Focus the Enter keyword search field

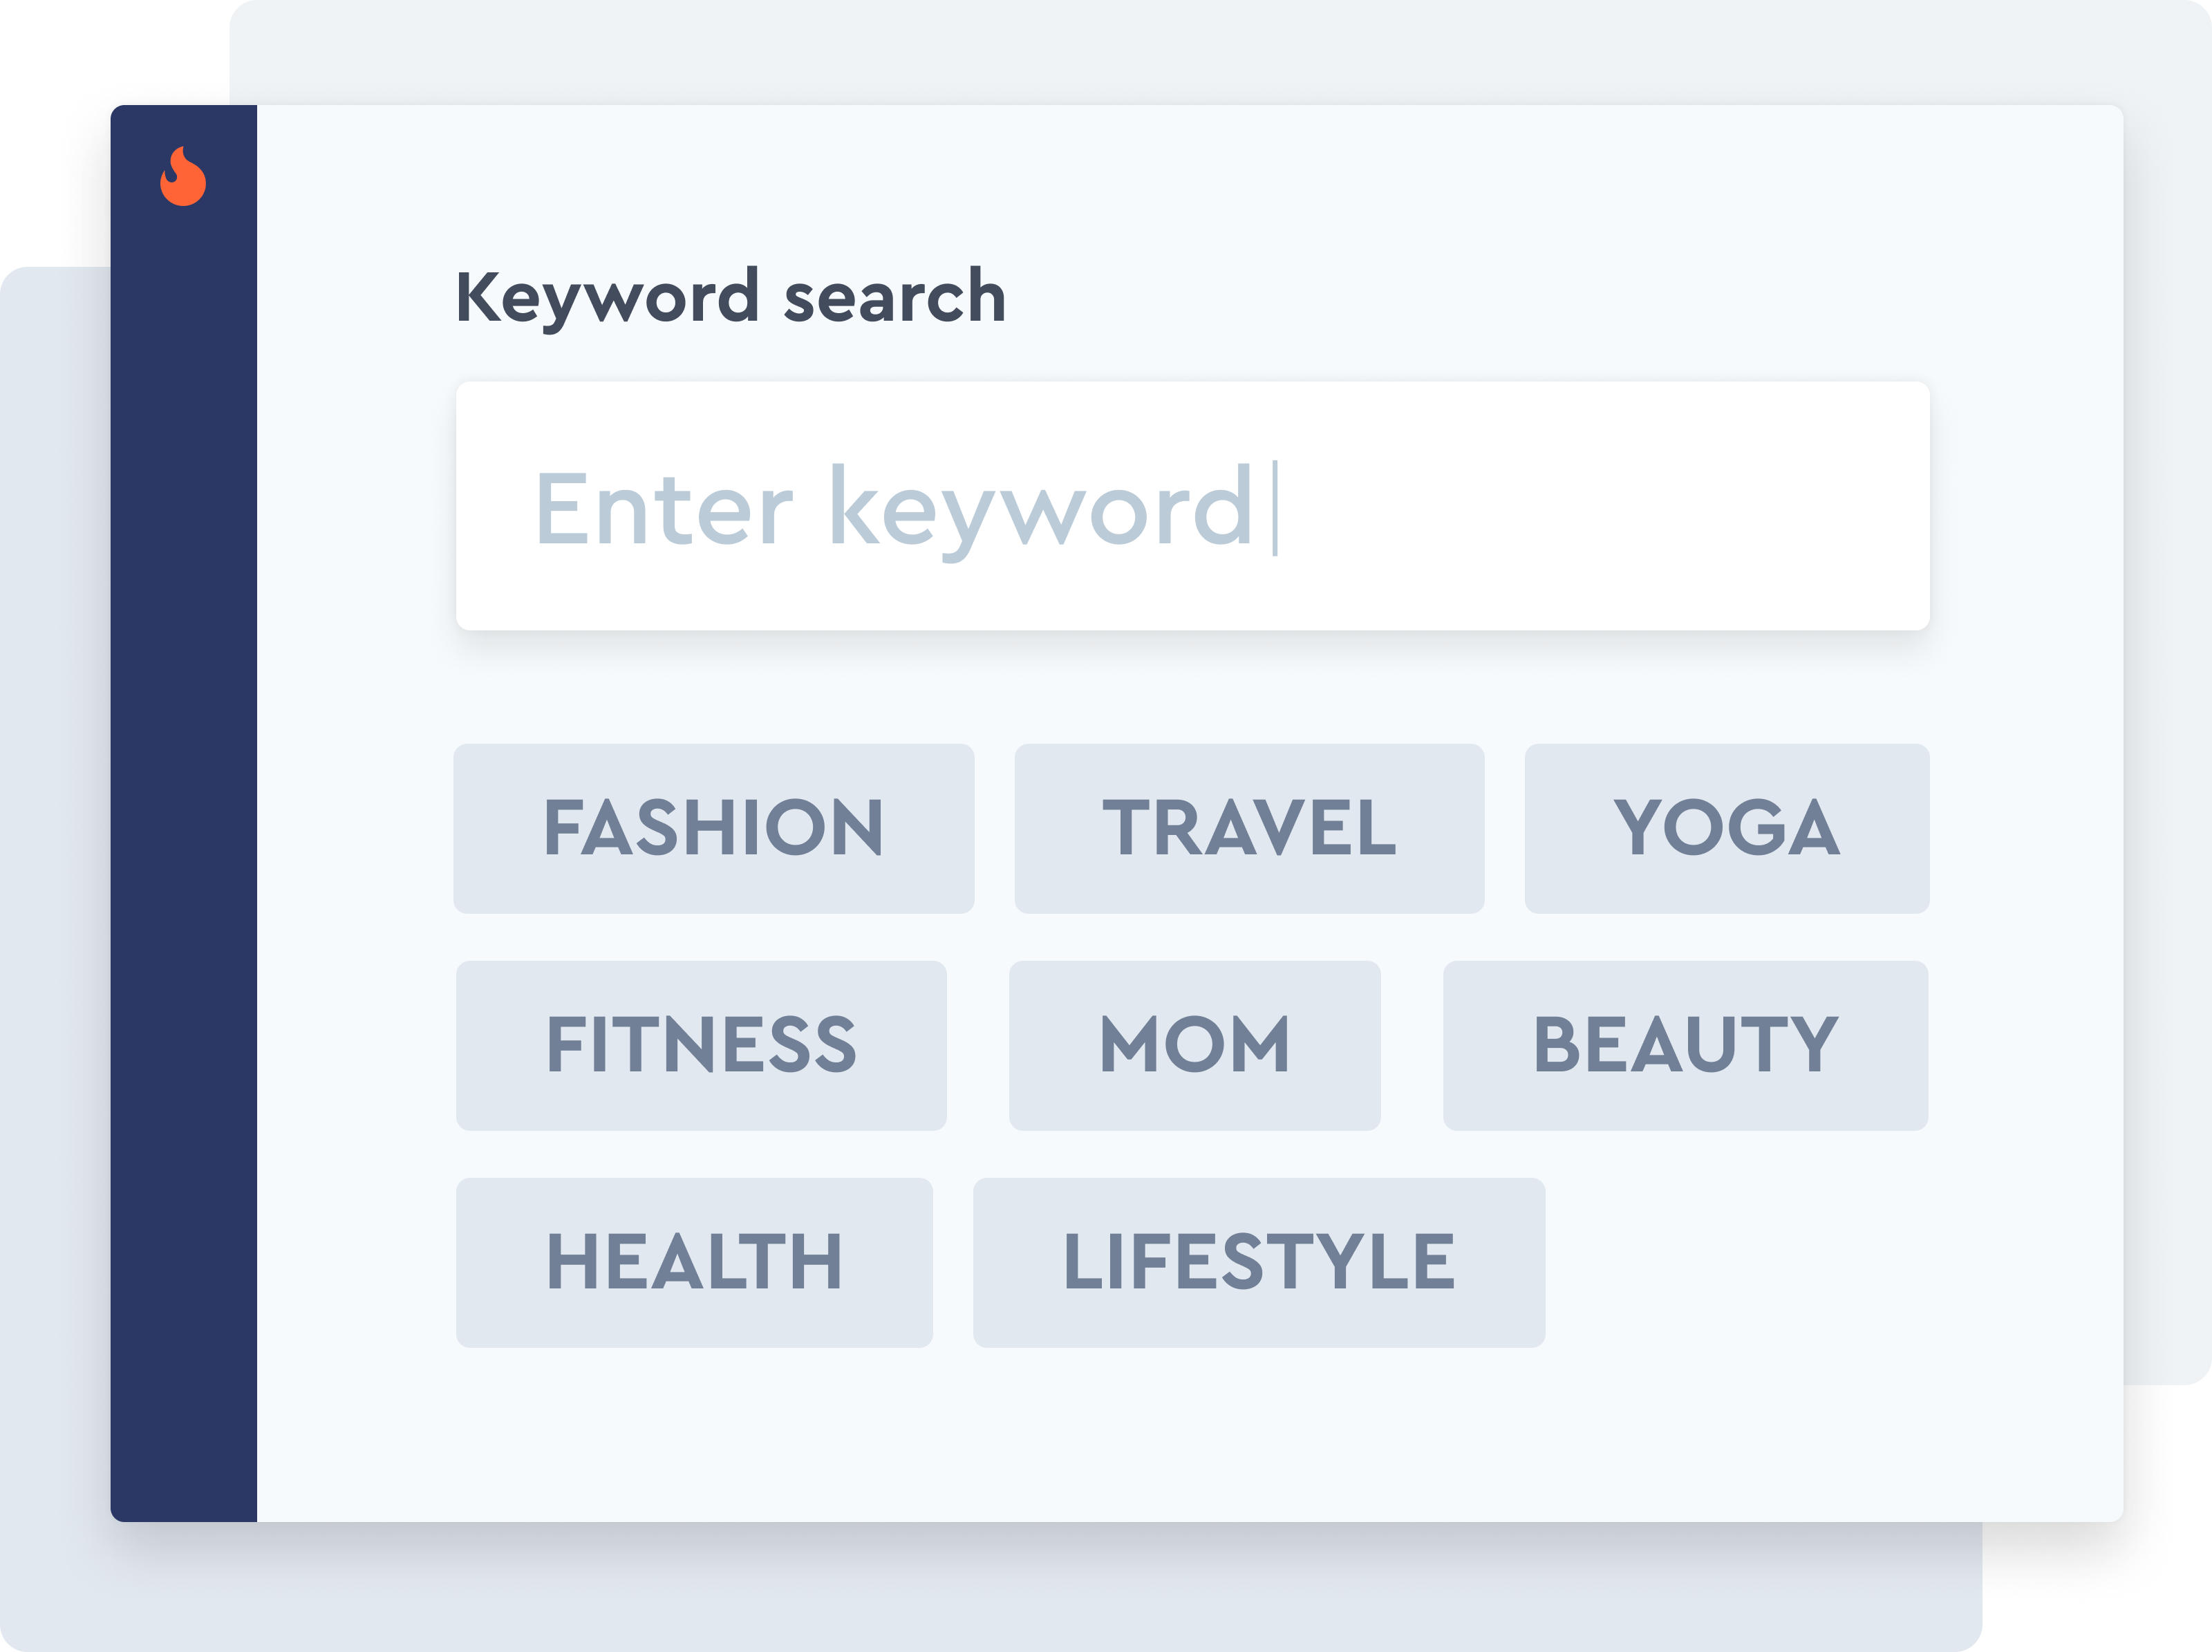pos(1192,506)
